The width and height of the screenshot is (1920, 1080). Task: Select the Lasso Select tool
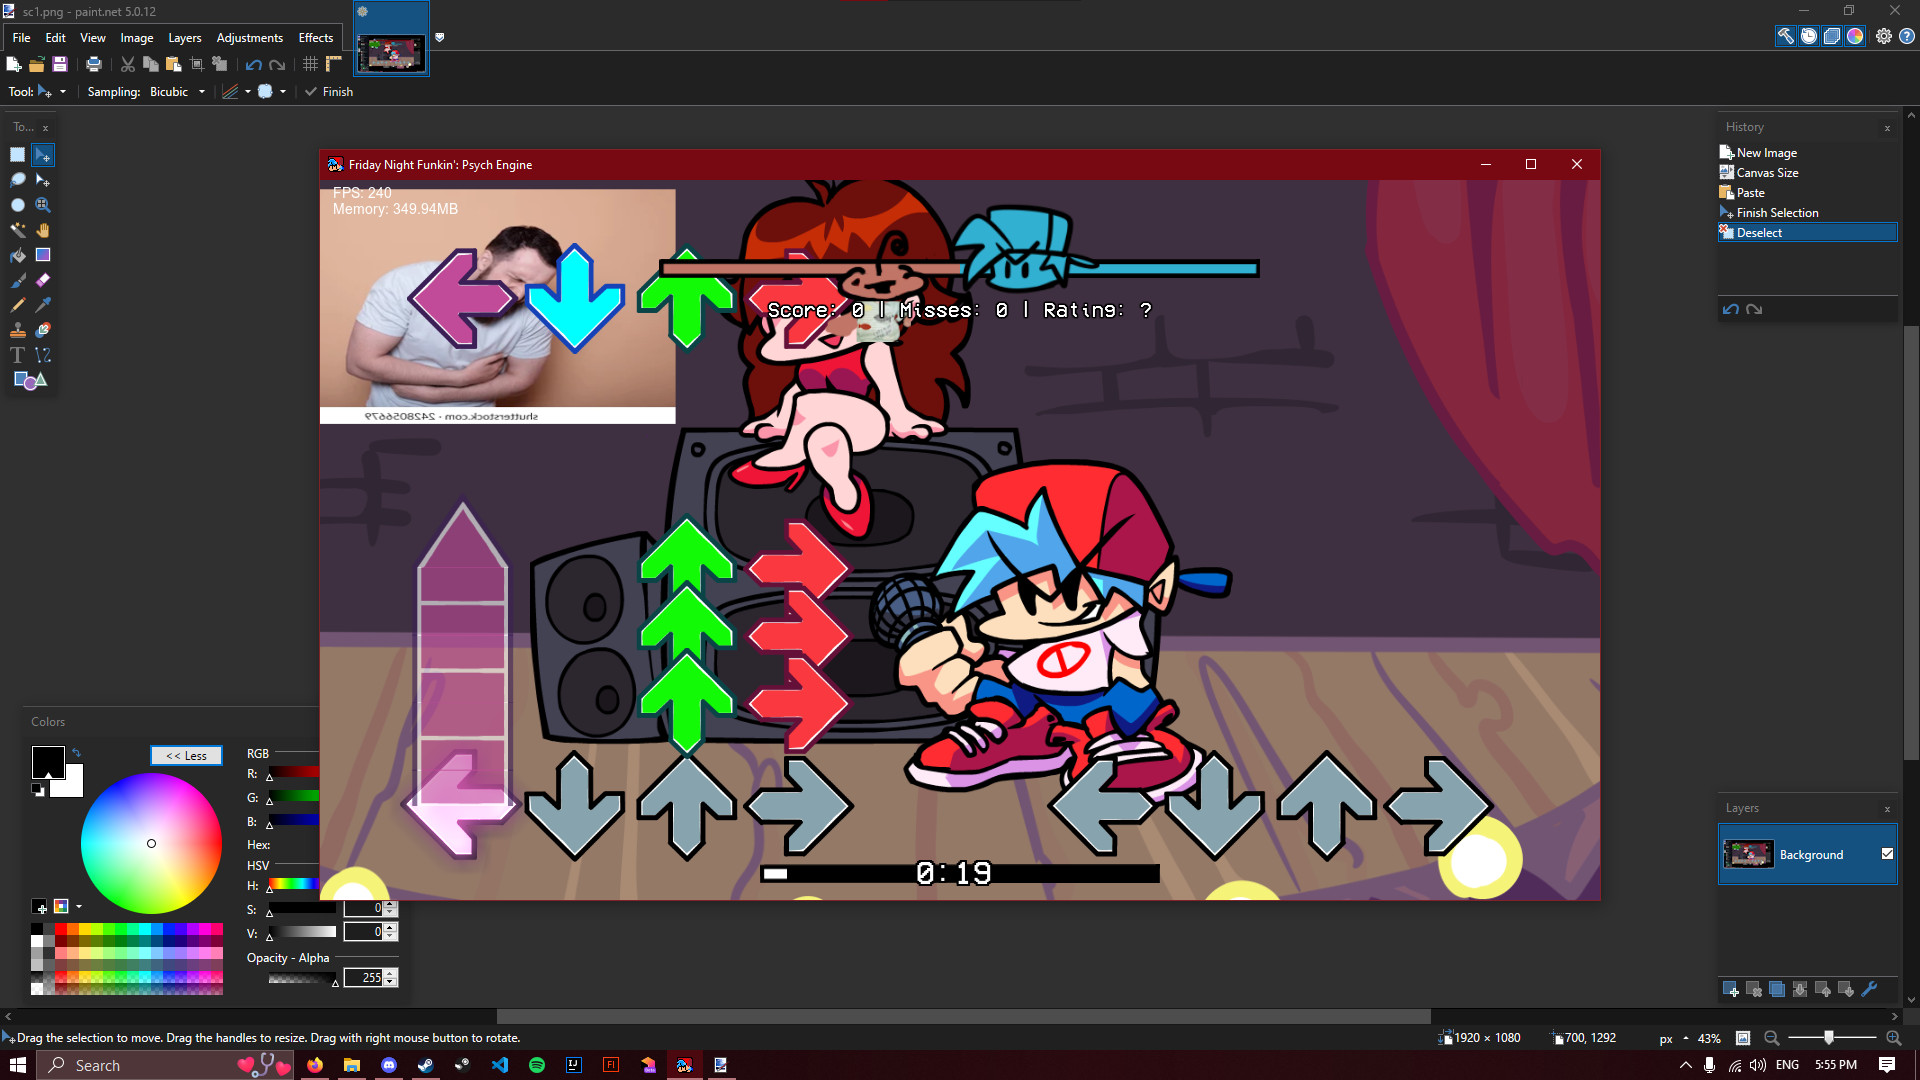coord(17,180)
